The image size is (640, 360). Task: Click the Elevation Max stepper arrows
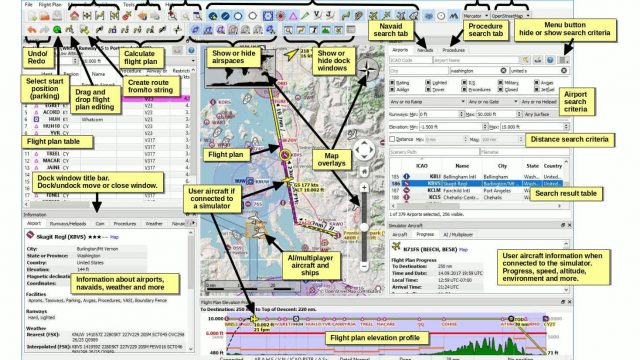(x=566, y=127)
